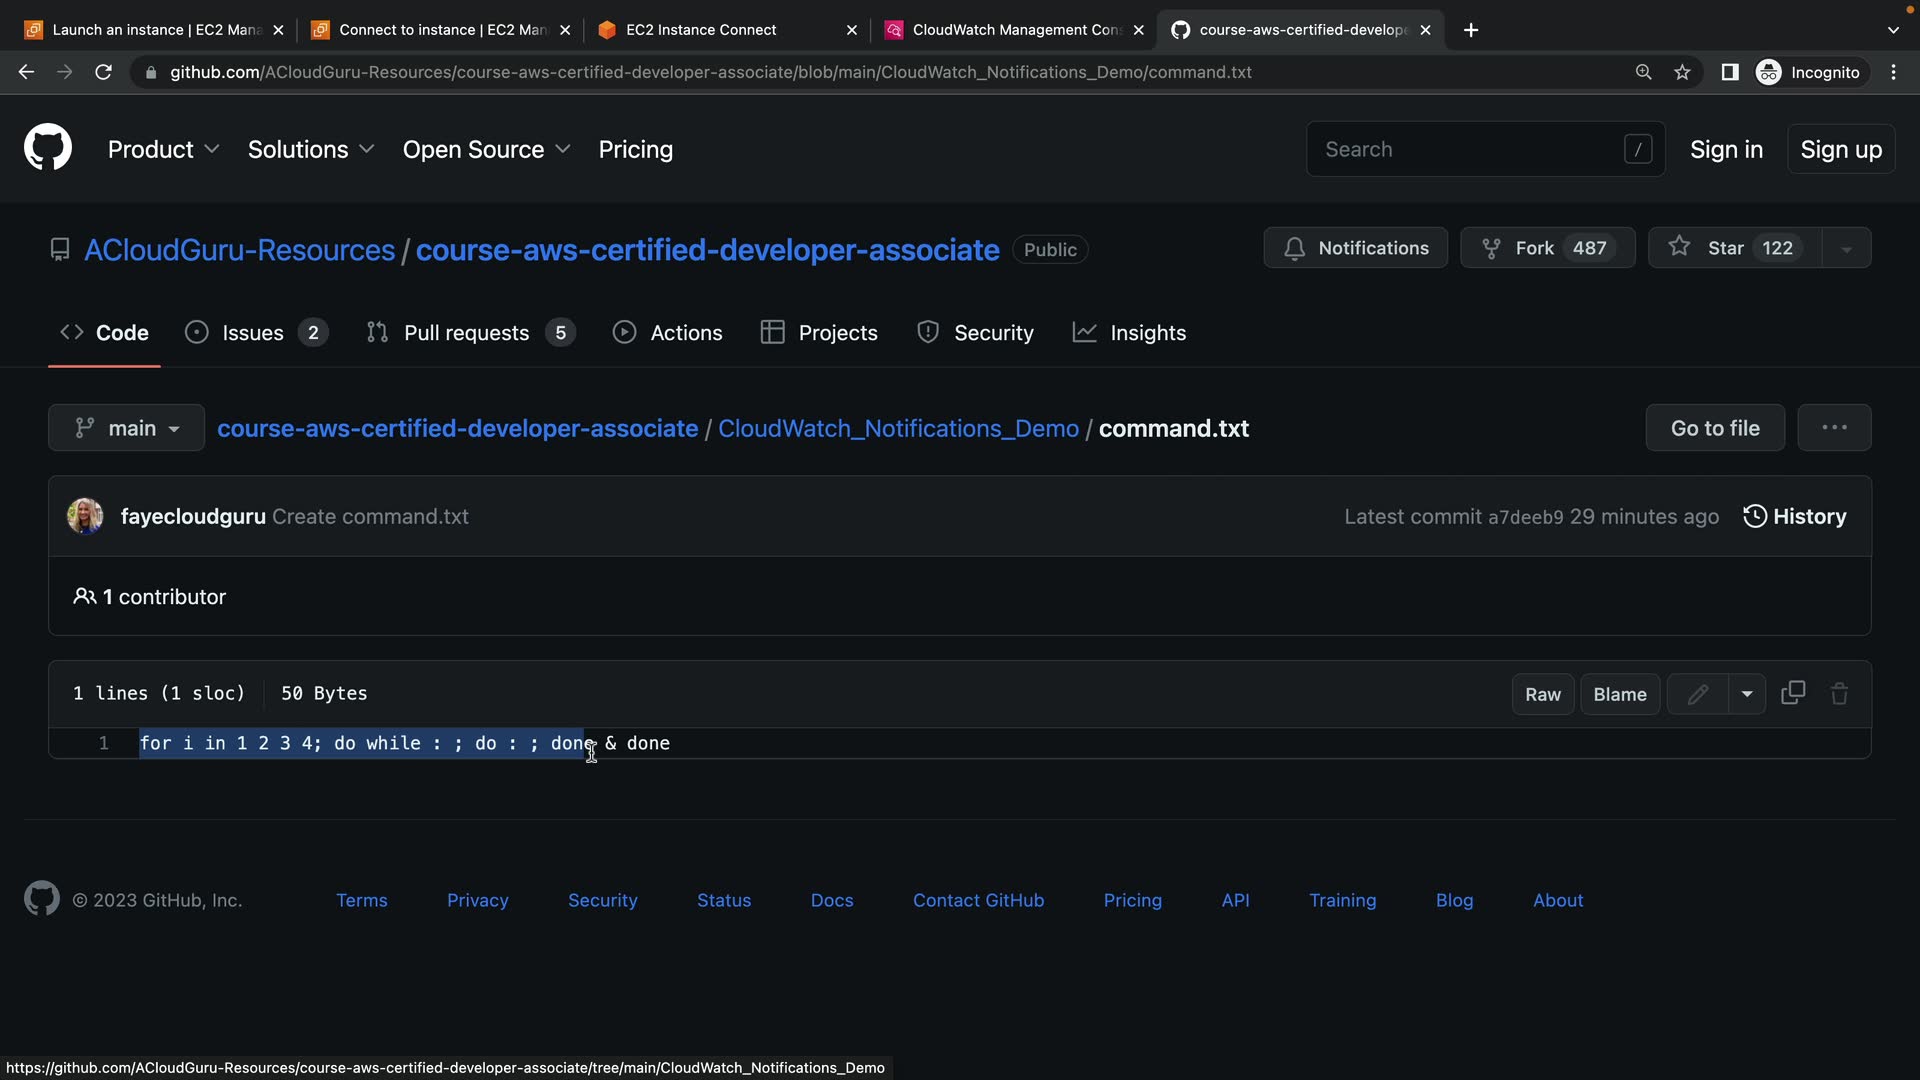Expand the Star lists dropdown arrow
The width and height of the screenshot is (1920, 1080).
pos(1846,248)
